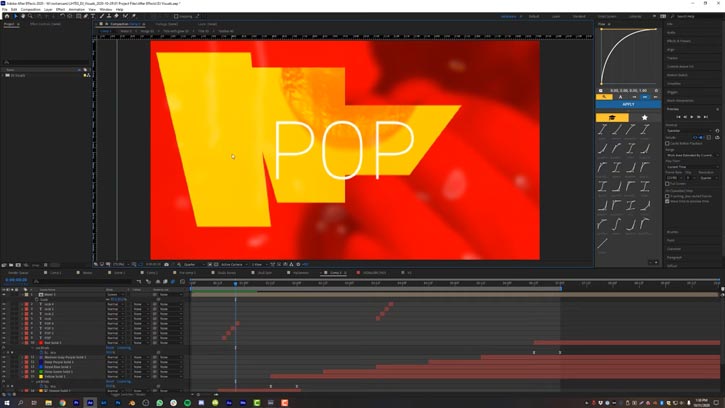Toggle If caching, play cached frames checkbox
The width and height of the screenshot is (725, 408).
click(667, 196)
